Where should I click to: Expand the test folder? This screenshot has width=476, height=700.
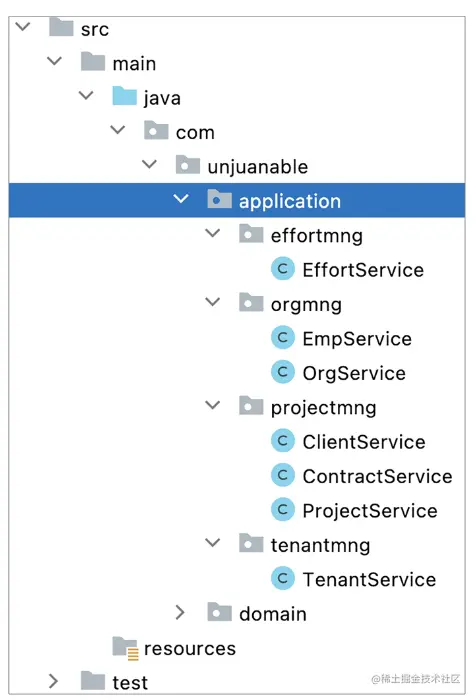(53, 681)
